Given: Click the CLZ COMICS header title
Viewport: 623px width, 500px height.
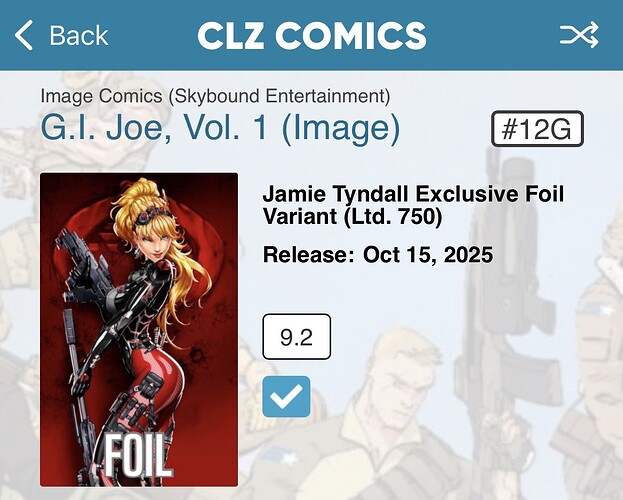Looking at the screenshot, I should pyautogui.click(x=312, y=35).
